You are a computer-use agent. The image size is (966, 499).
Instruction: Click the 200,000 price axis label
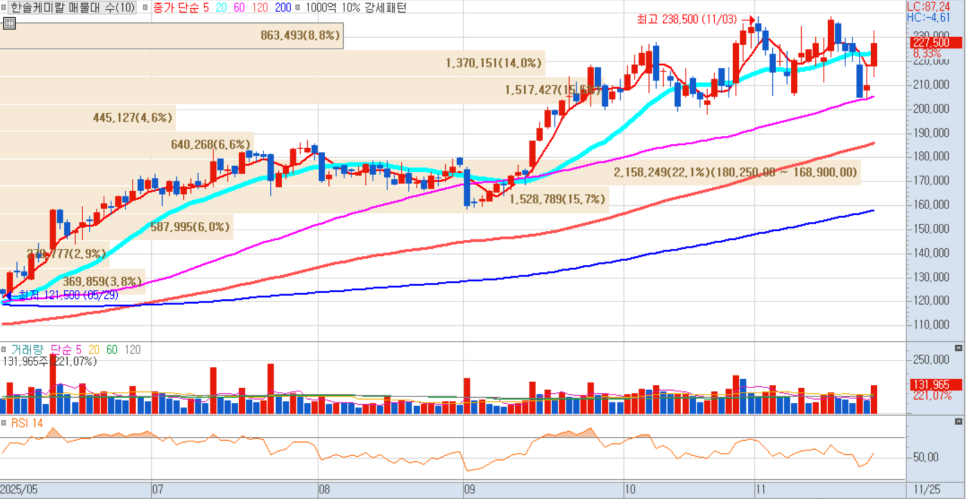pyautogui.click(x=931, y=109)
